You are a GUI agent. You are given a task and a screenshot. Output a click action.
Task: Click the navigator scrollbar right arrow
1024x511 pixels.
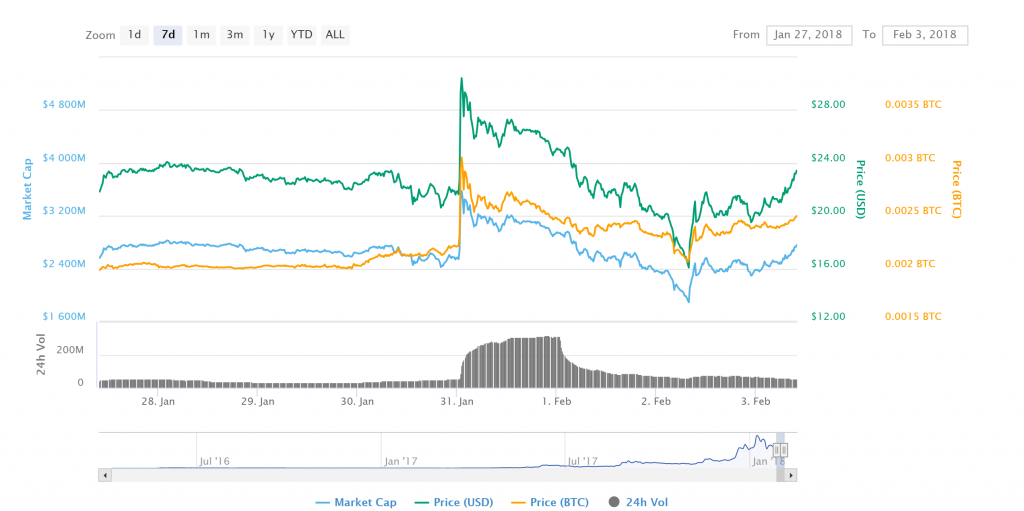click(792, 475)
